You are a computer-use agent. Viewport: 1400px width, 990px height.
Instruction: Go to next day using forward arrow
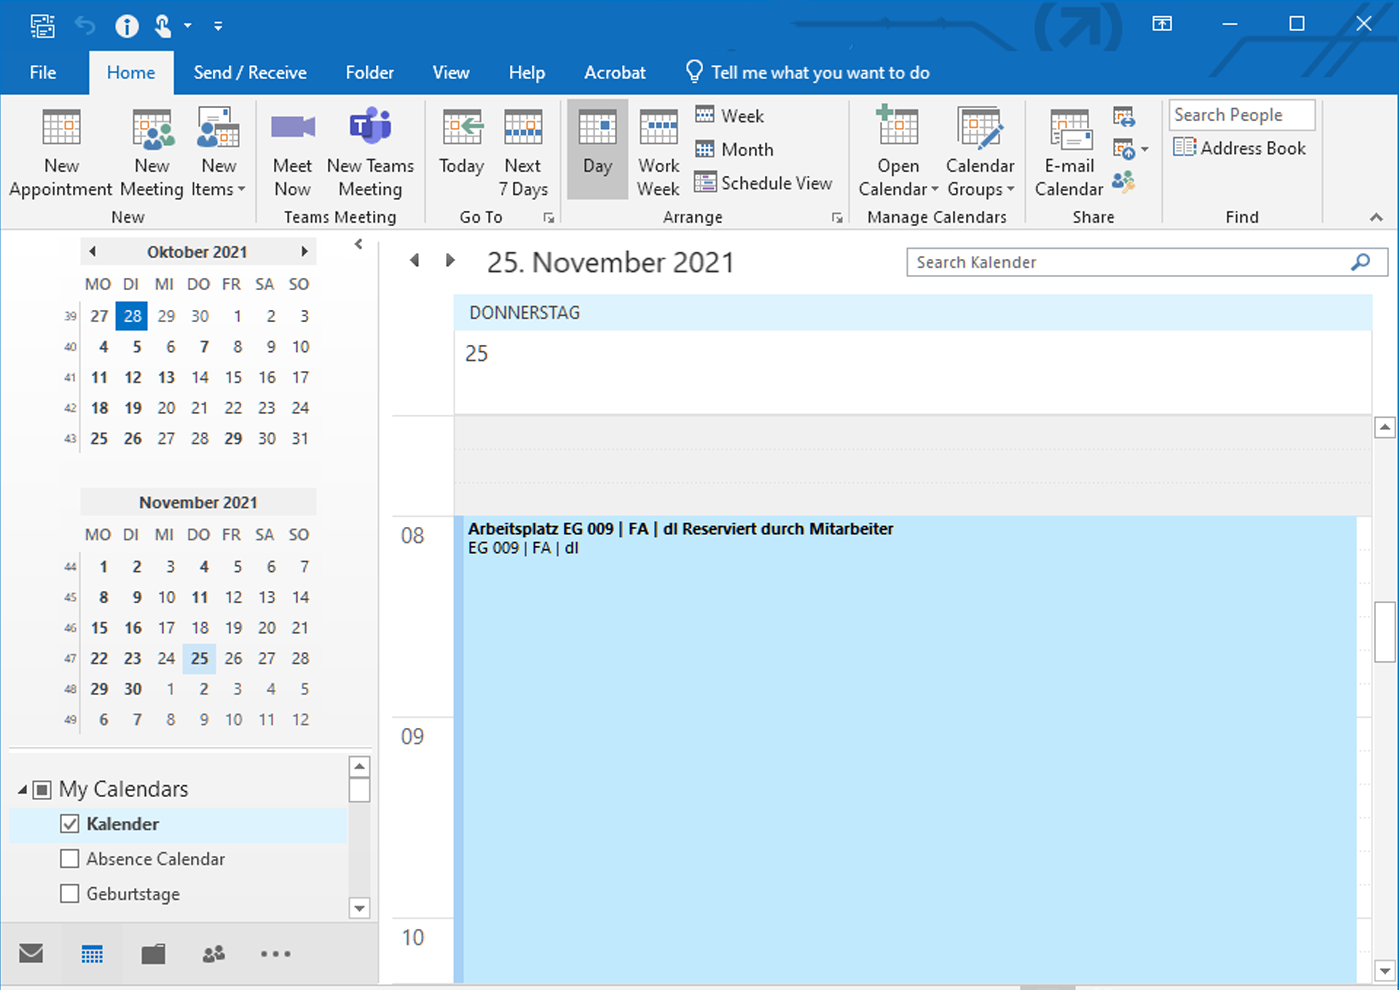tap(450, 261)
